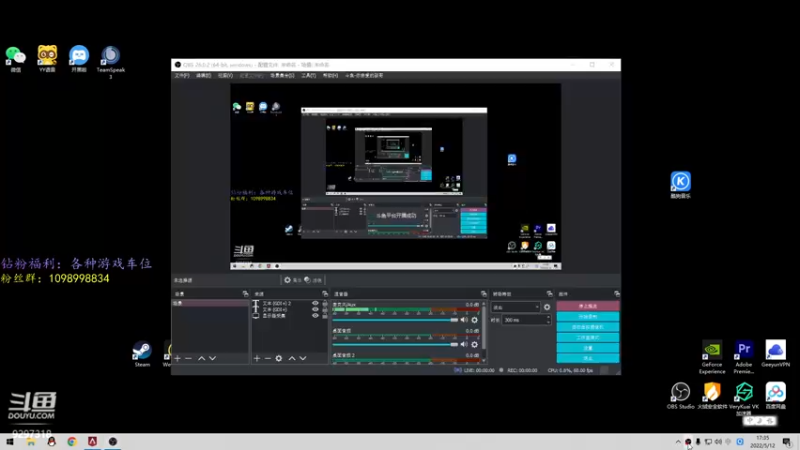Open settings gear for the second mixer channel
This screenshot has height=450, width=800.
coord(474,344)
